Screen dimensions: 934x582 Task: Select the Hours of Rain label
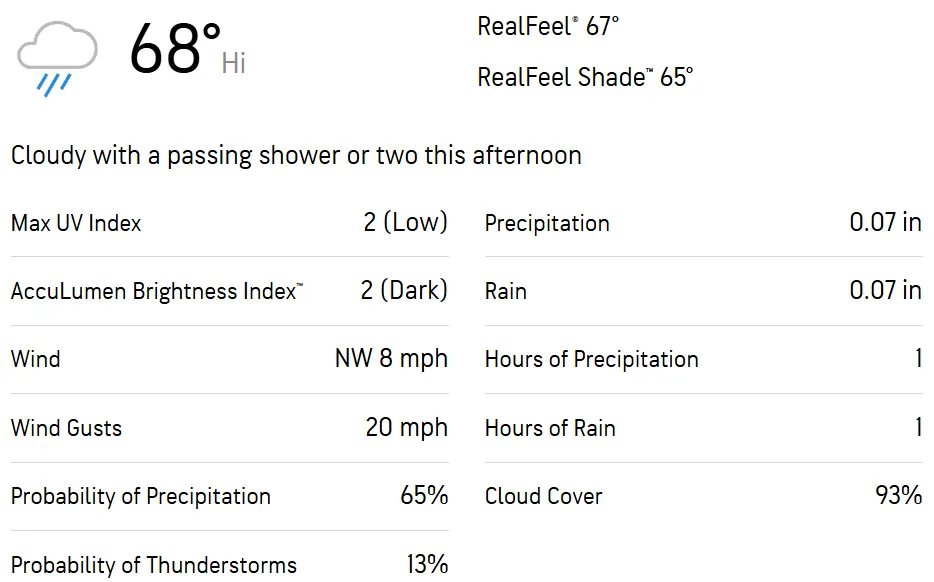pyautogui.click(x=550, y=428)
